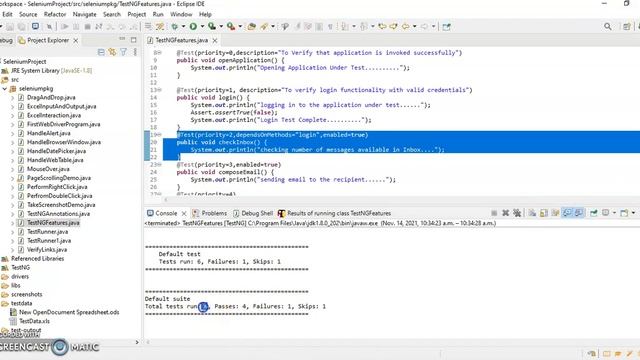Collapse the seleniumpkg package node
This screenshot has height=360, width=640.
click(x=4, y=89)
